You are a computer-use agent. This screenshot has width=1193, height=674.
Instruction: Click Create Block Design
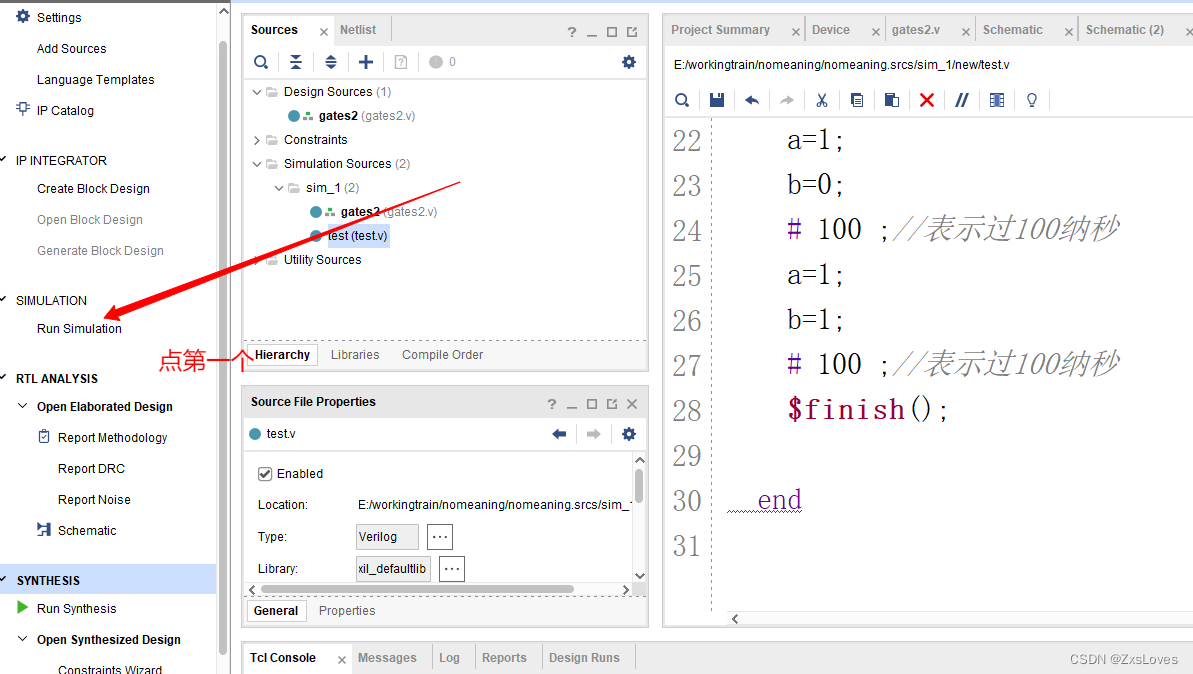click(93, 189)
